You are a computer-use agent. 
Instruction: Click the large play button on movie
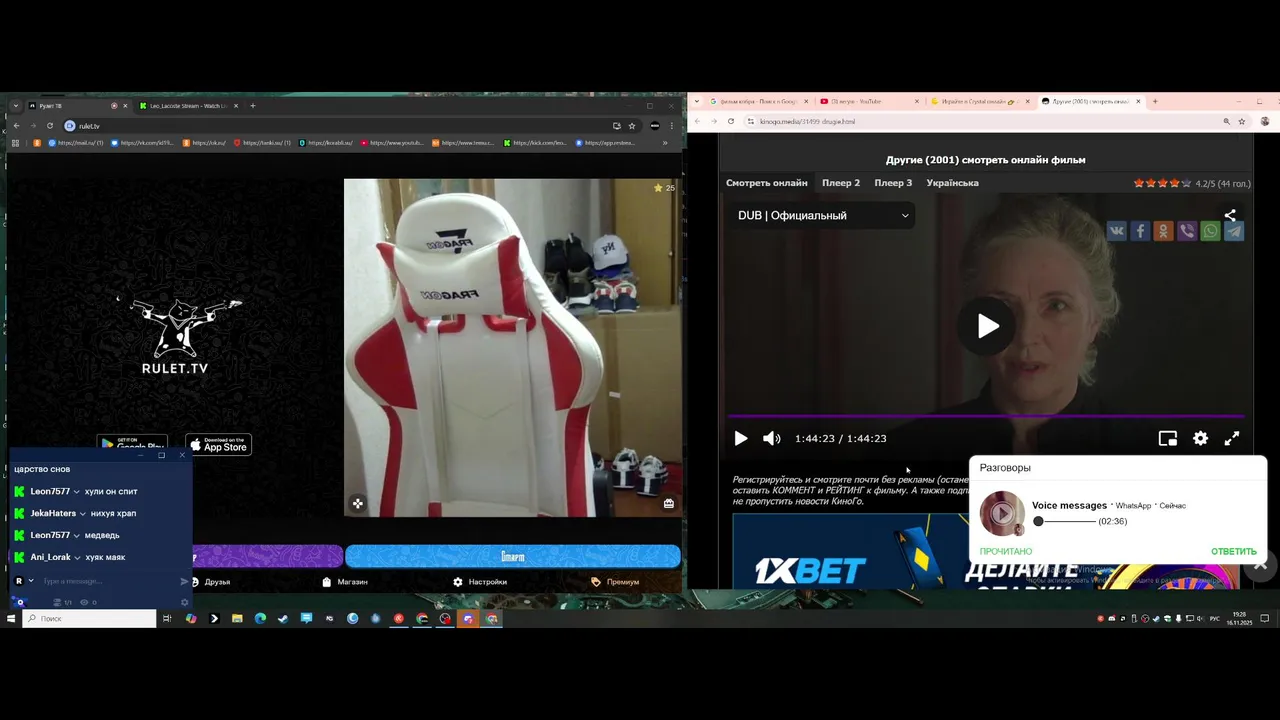click(987, 326)
